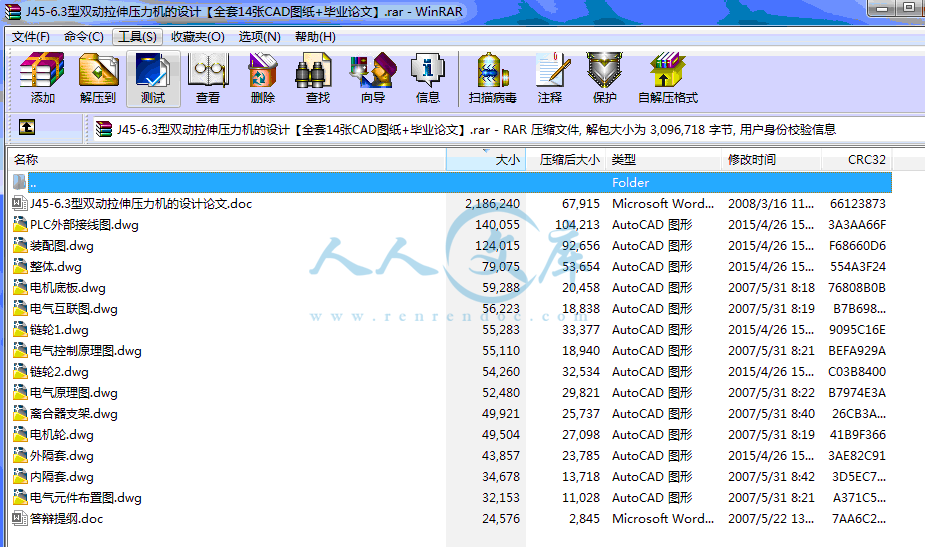
Task: Click the Word icon of J45-6.3型双动拉伸压力机的设计论文.doc
Action: coord(19,204)
